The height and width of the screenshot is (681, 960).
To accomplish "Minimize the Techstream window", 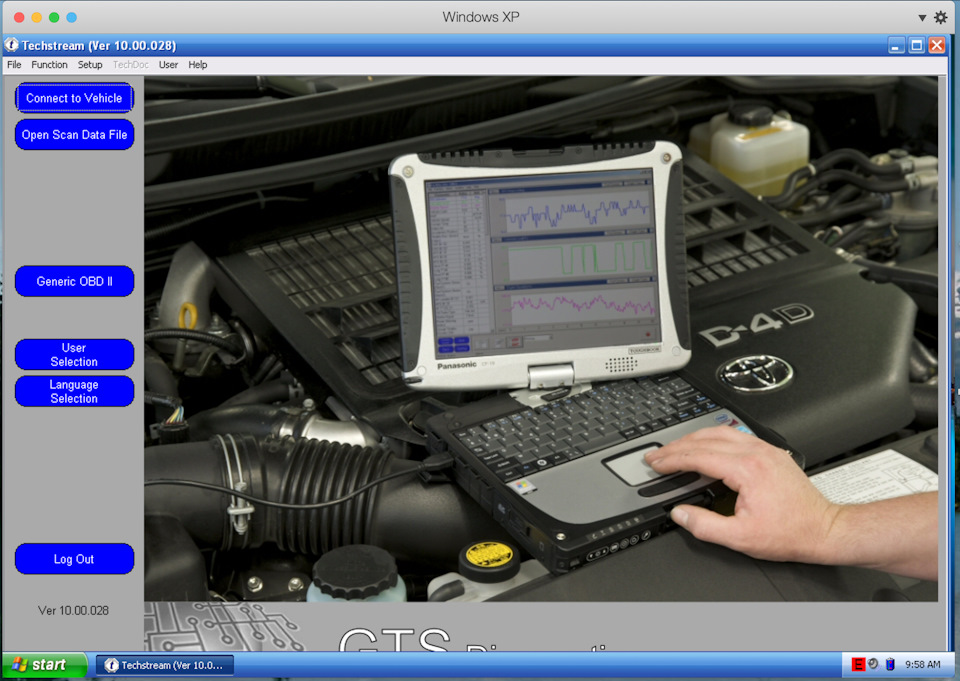I will pyautogui.click(x=896, y=45).
